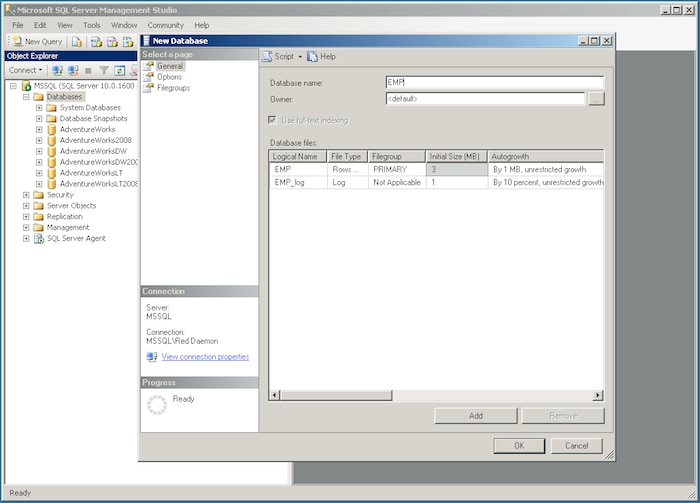Click the PRIMARY filegroup cell
The width and height of the screenshot is (700, 503).
pos(397,170)
